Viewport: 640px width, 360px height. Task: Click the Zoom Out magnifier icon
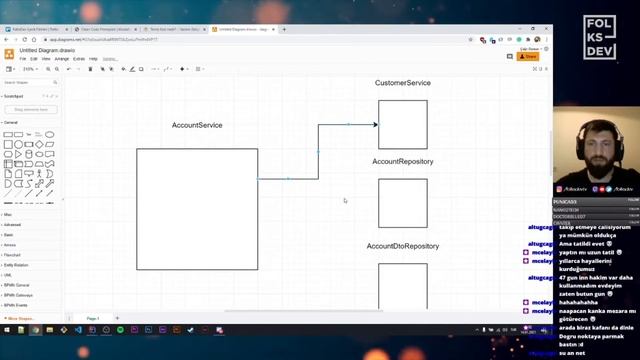pyautogui.click(x=57, y=69)
